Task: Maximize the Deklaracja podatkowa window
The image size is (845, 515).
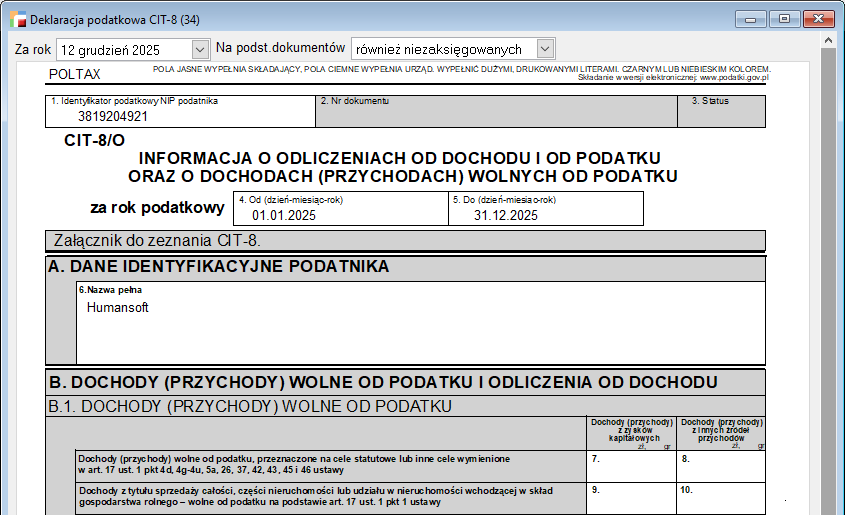Action: pos(784,19)
